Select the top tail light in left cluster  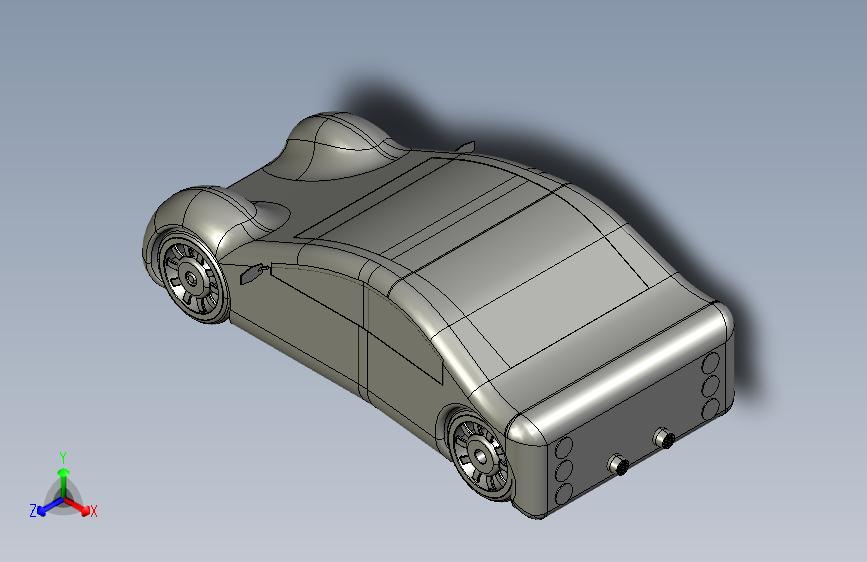tap(564, 449)
